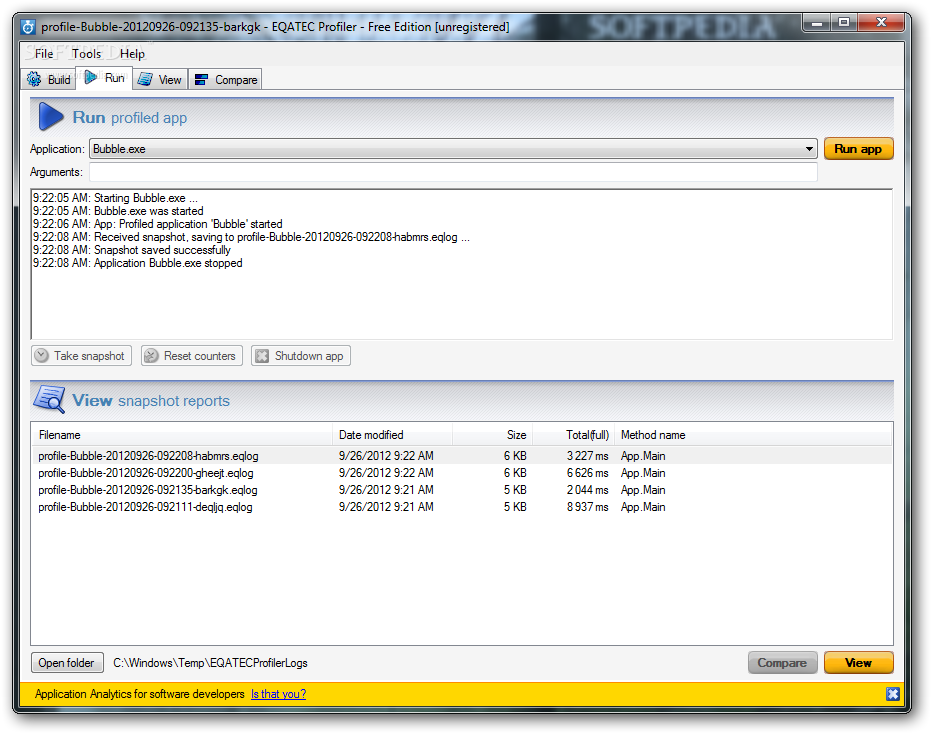
Task: Sort by the Filename column header
Action: [x=182, y=435]
